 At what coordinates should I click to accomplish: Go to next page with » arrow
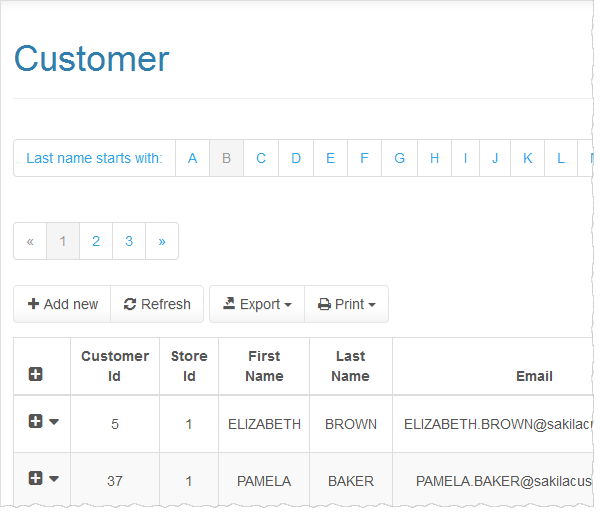click(x=162, y=241)
